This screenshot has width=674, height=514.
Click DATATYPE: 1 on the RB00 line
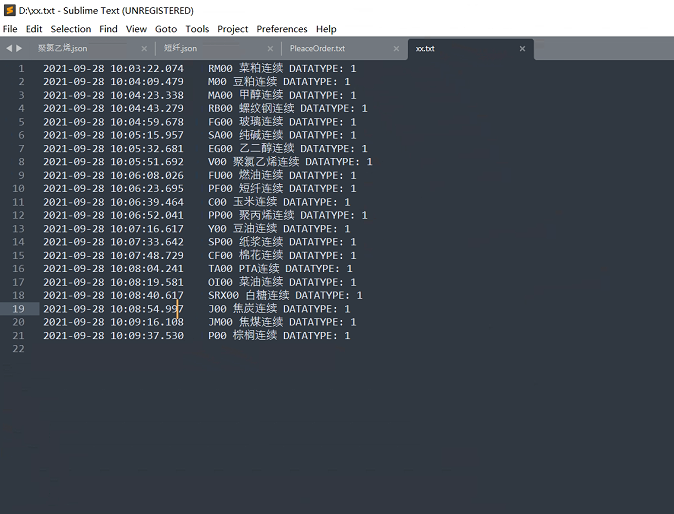[334, 108]
